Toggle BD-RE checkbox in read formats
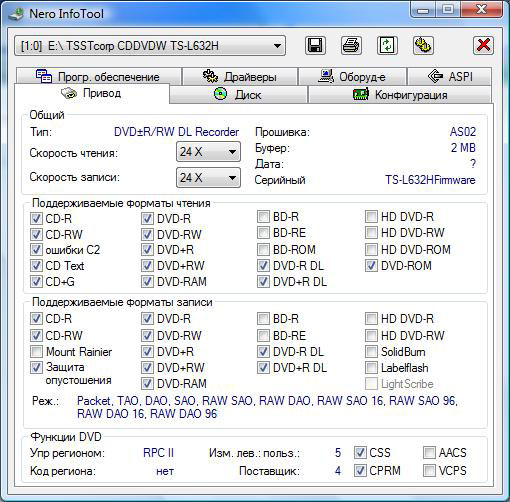 263,232
